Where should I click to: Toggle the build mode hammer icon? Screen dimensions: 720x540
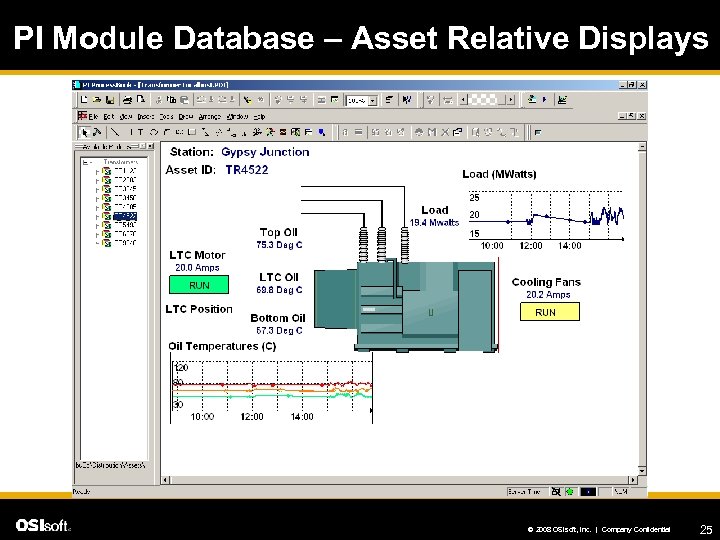tap(97, 132)
